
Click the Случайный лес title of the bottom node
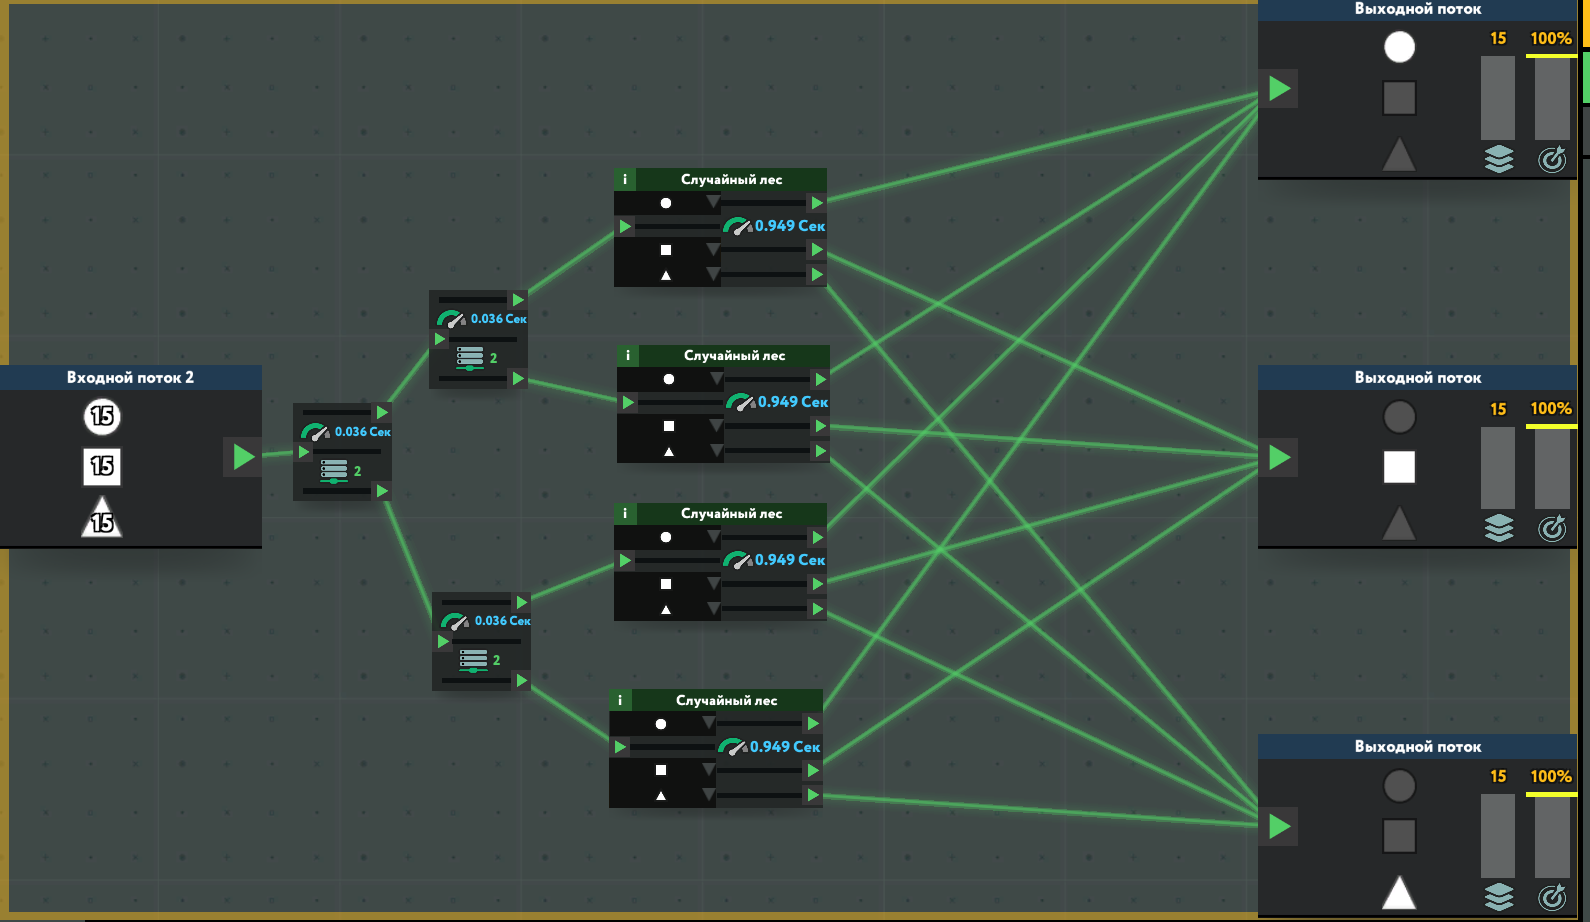tap(727, 700)
